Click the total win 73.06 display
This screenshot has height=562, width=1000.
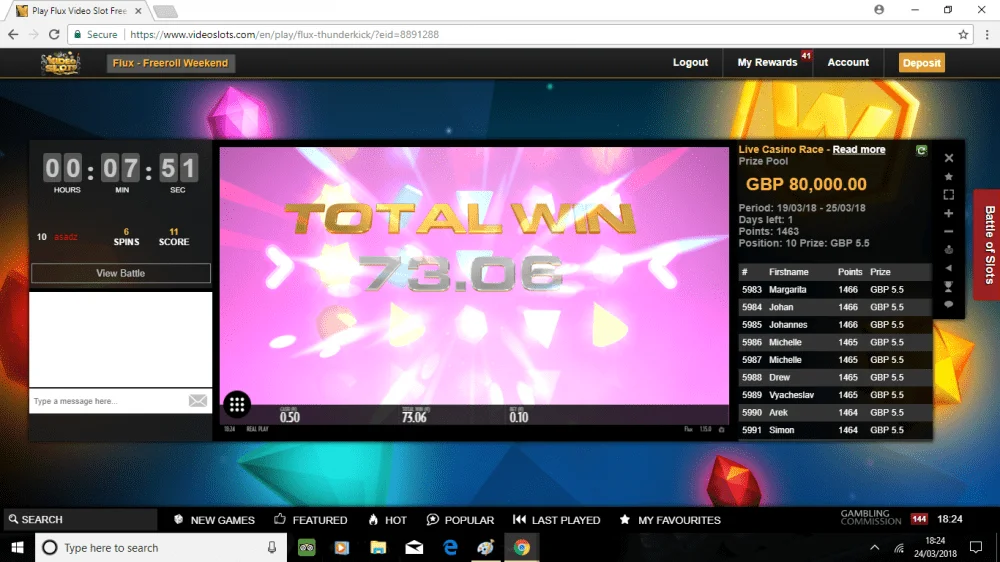pos(460,272)
